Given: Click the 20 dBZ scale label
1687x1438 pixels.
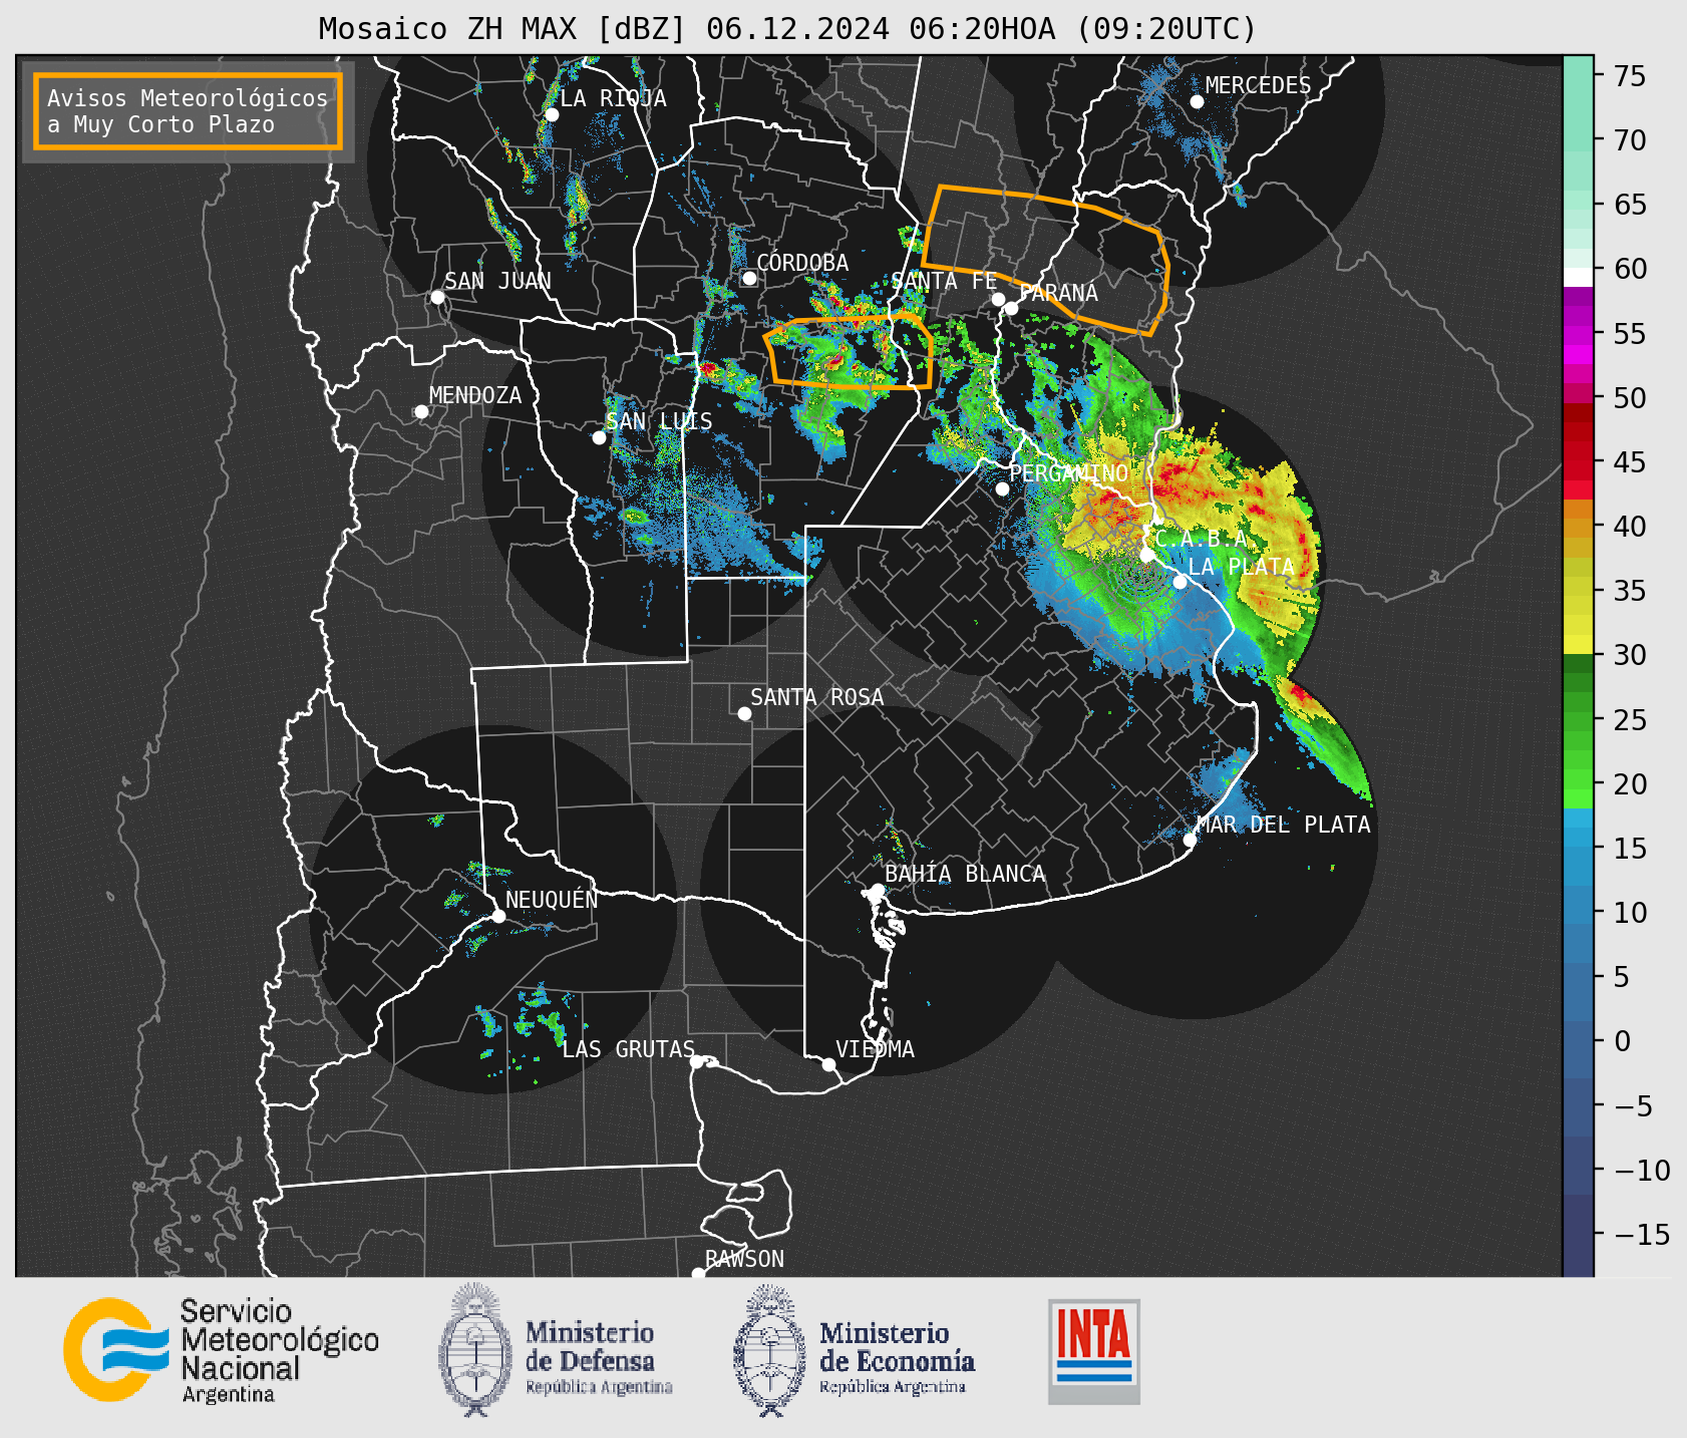Looking at the screenshot, I should click(1630, 784).
